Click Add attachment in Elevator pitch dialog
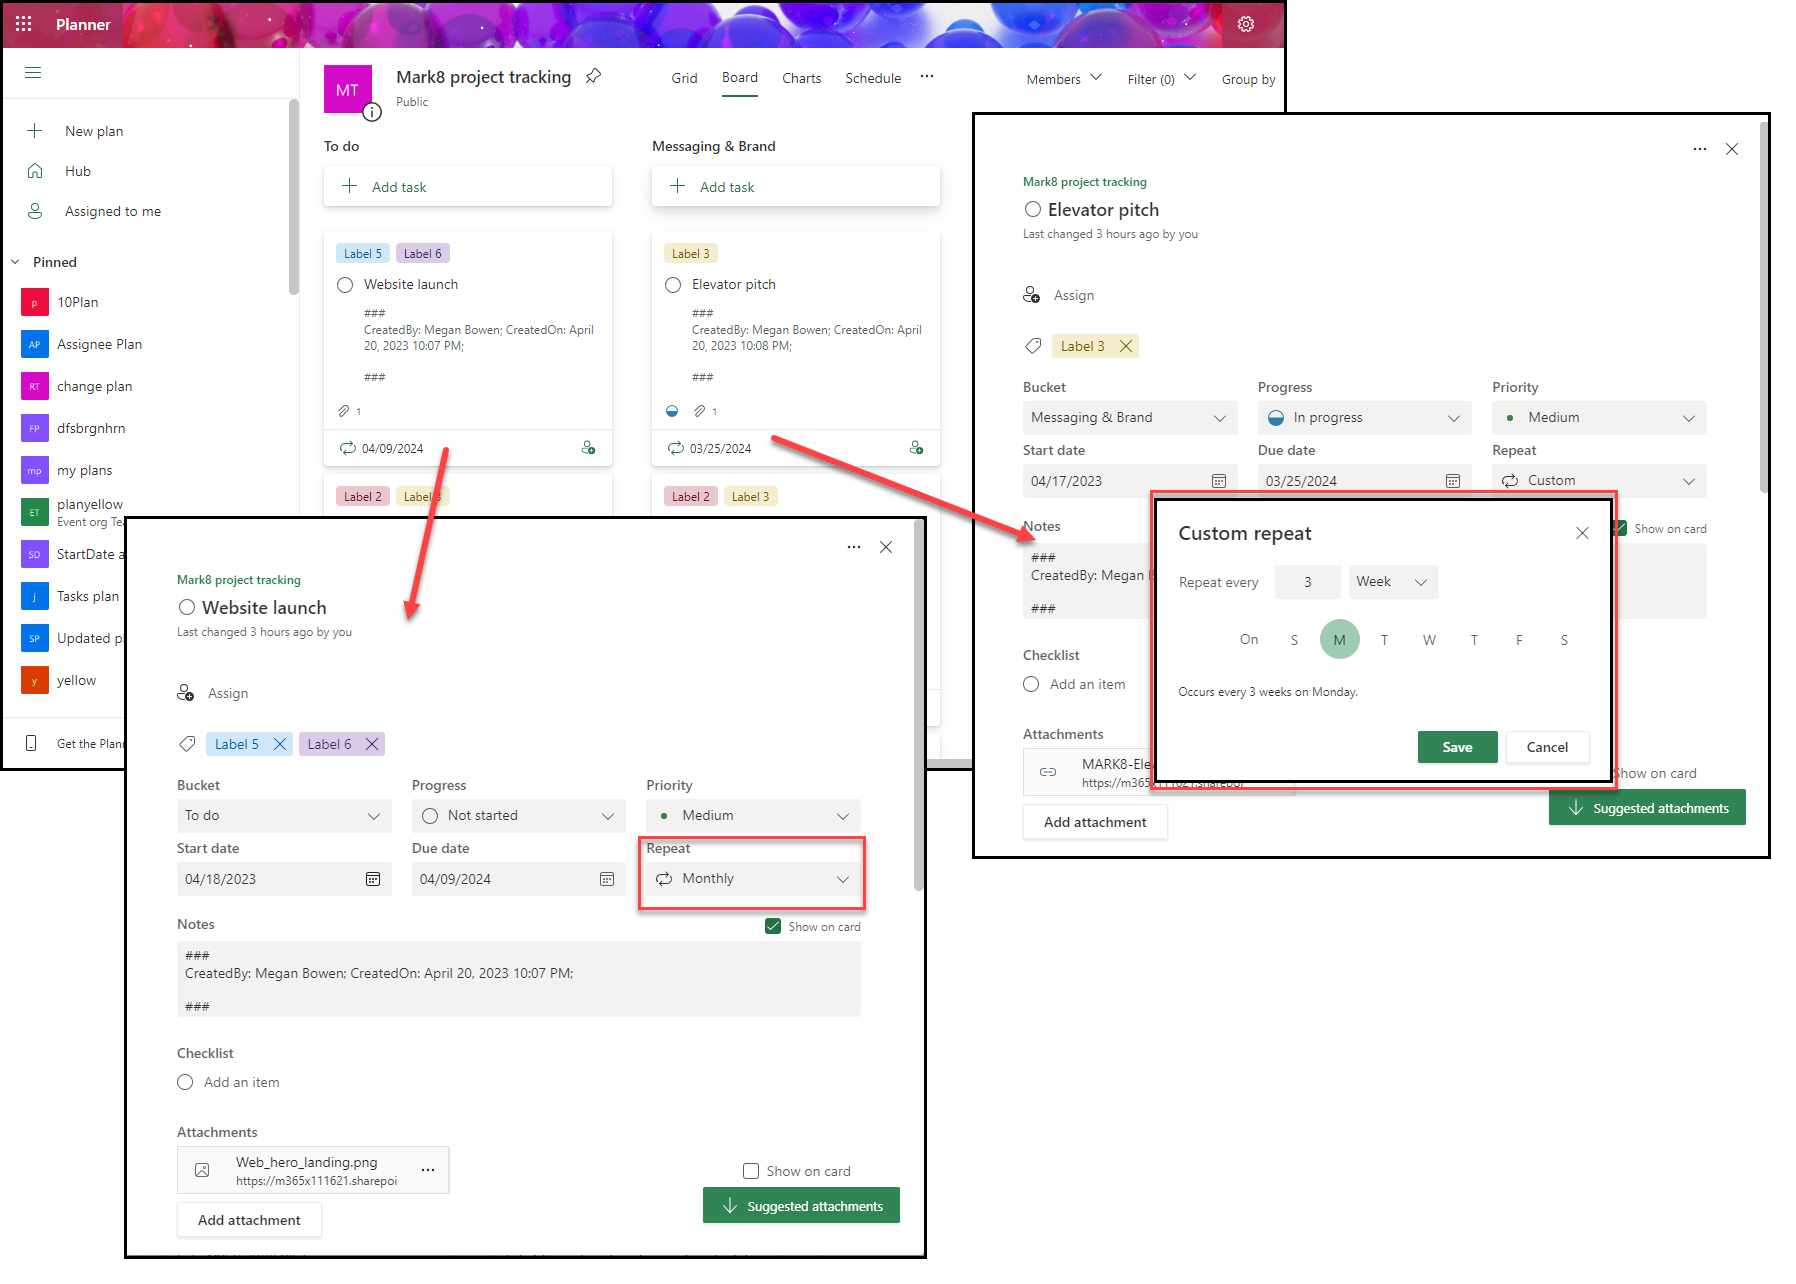Image resolution: width=1796 pixels, height=1284 pixels. (1095, 822)
